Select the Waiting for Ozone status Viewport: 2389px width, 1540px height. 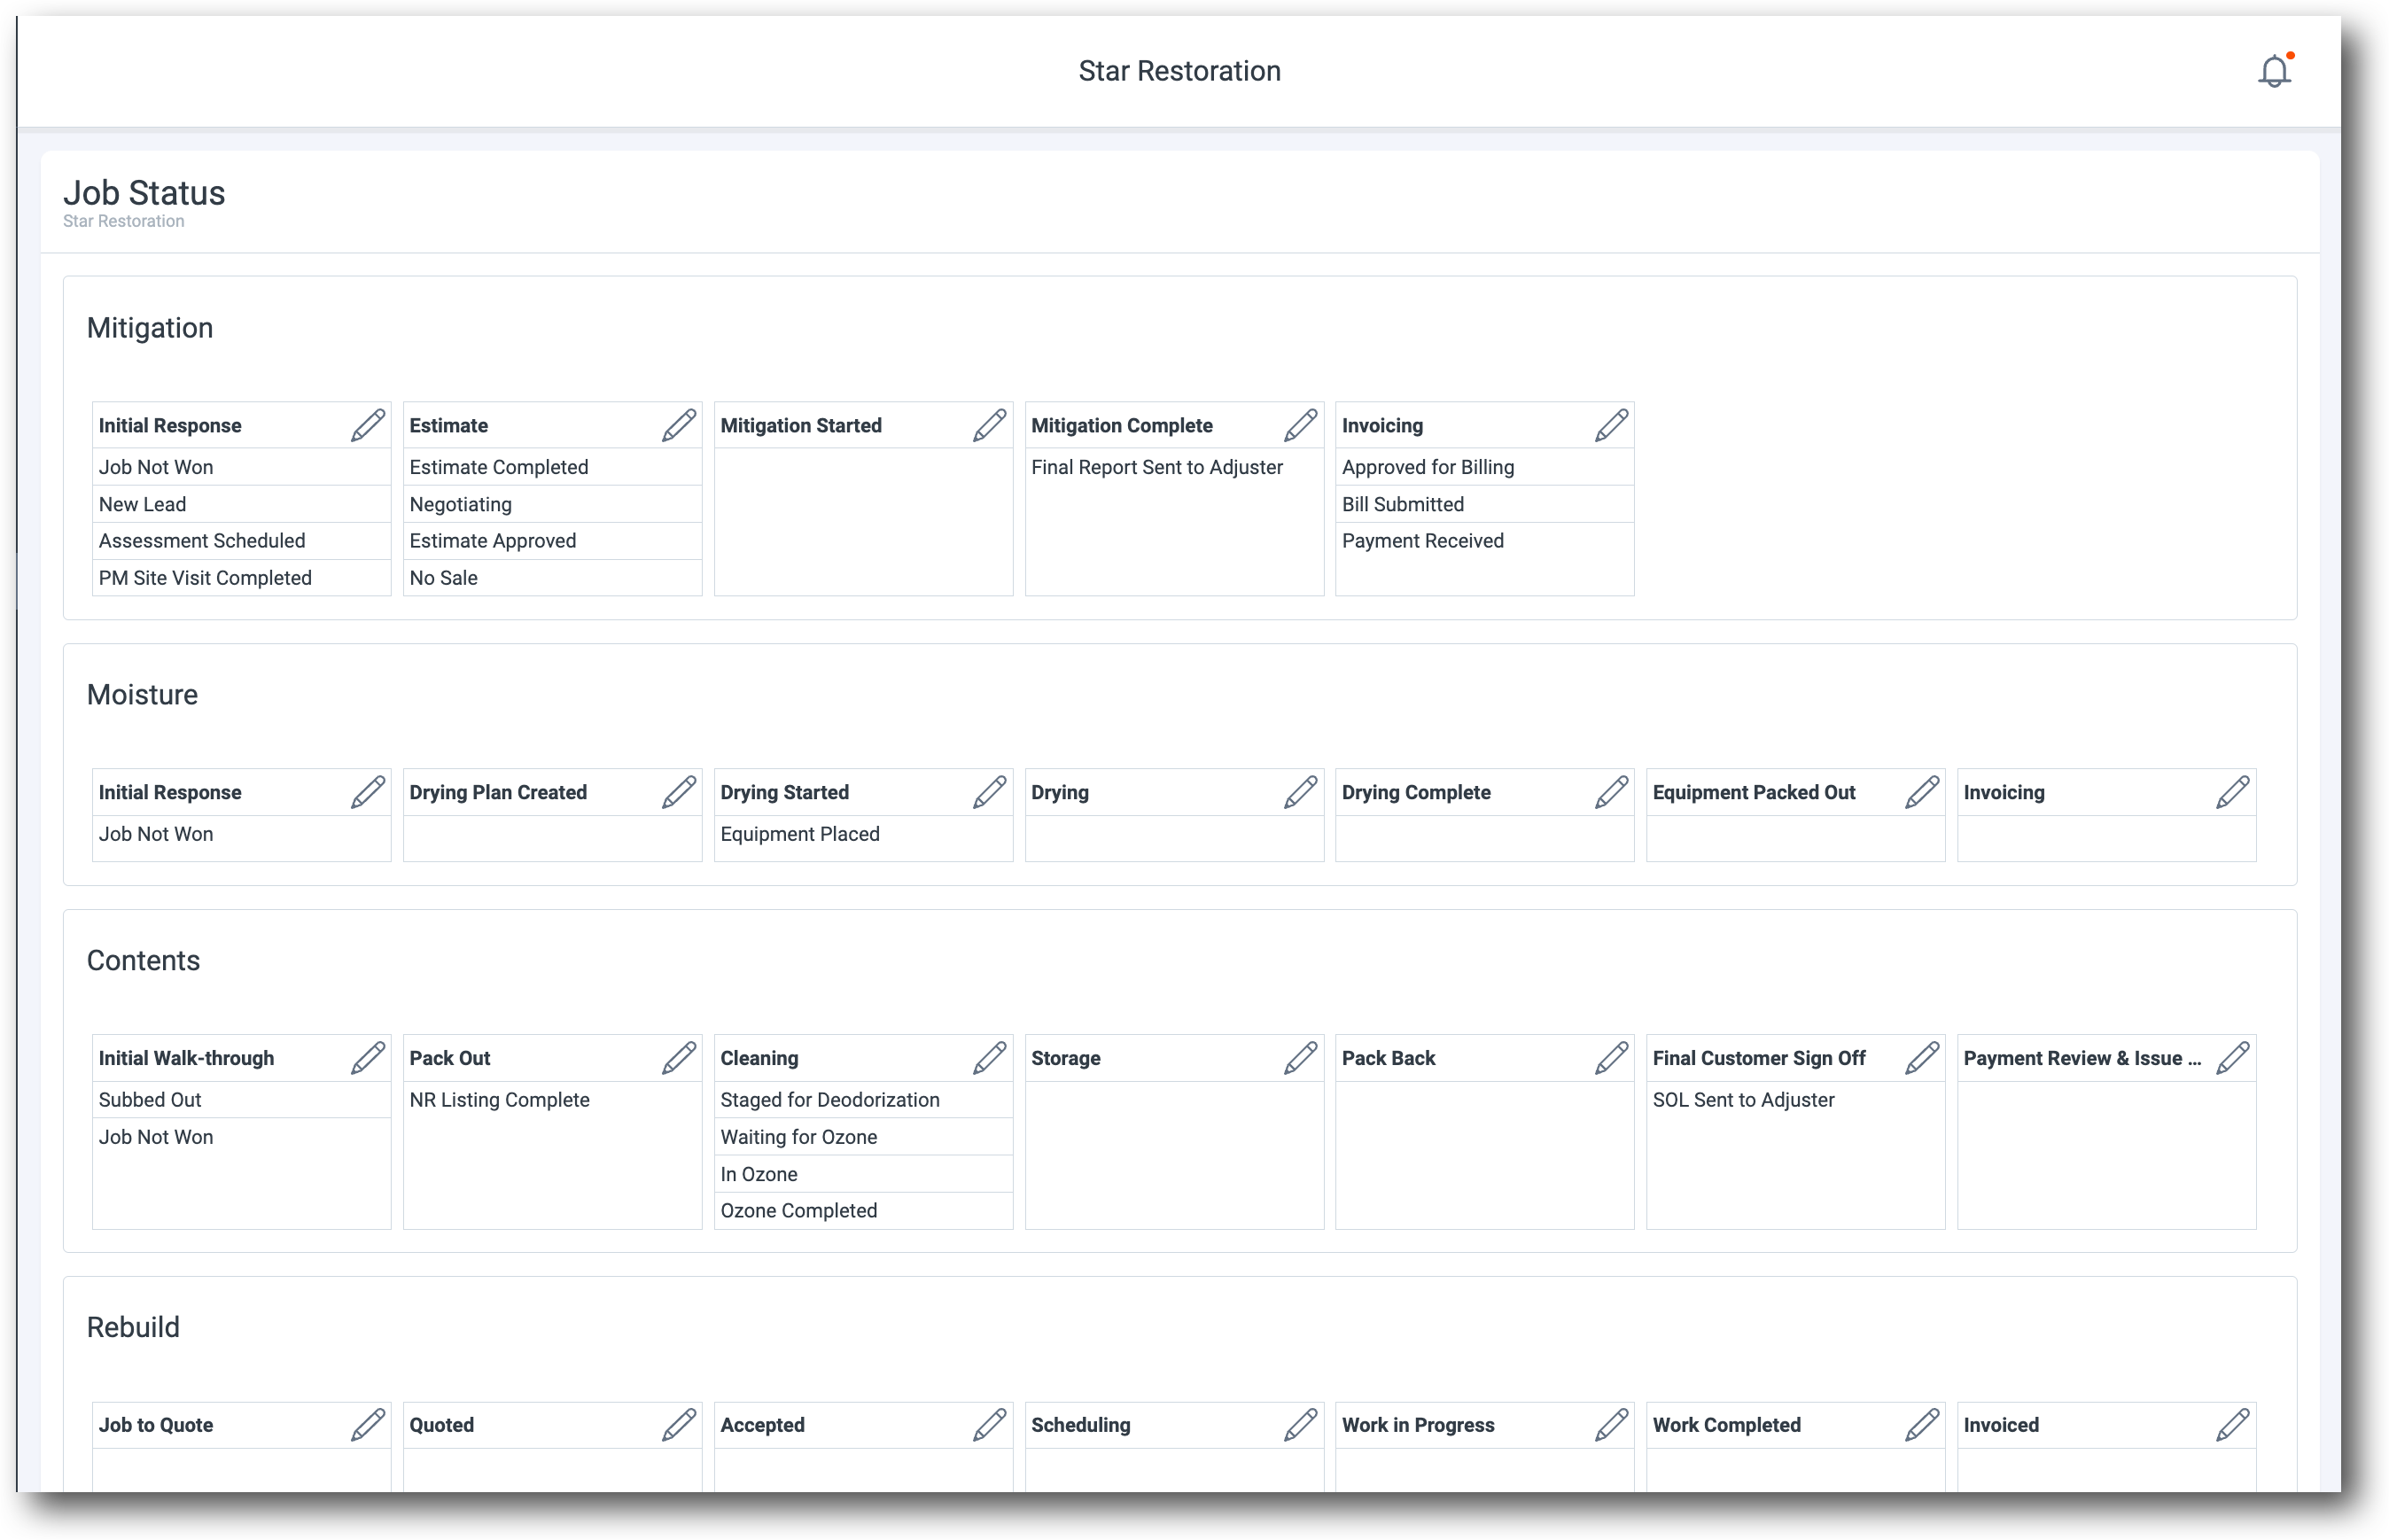pyautogui.click(x=798, y=1136)
